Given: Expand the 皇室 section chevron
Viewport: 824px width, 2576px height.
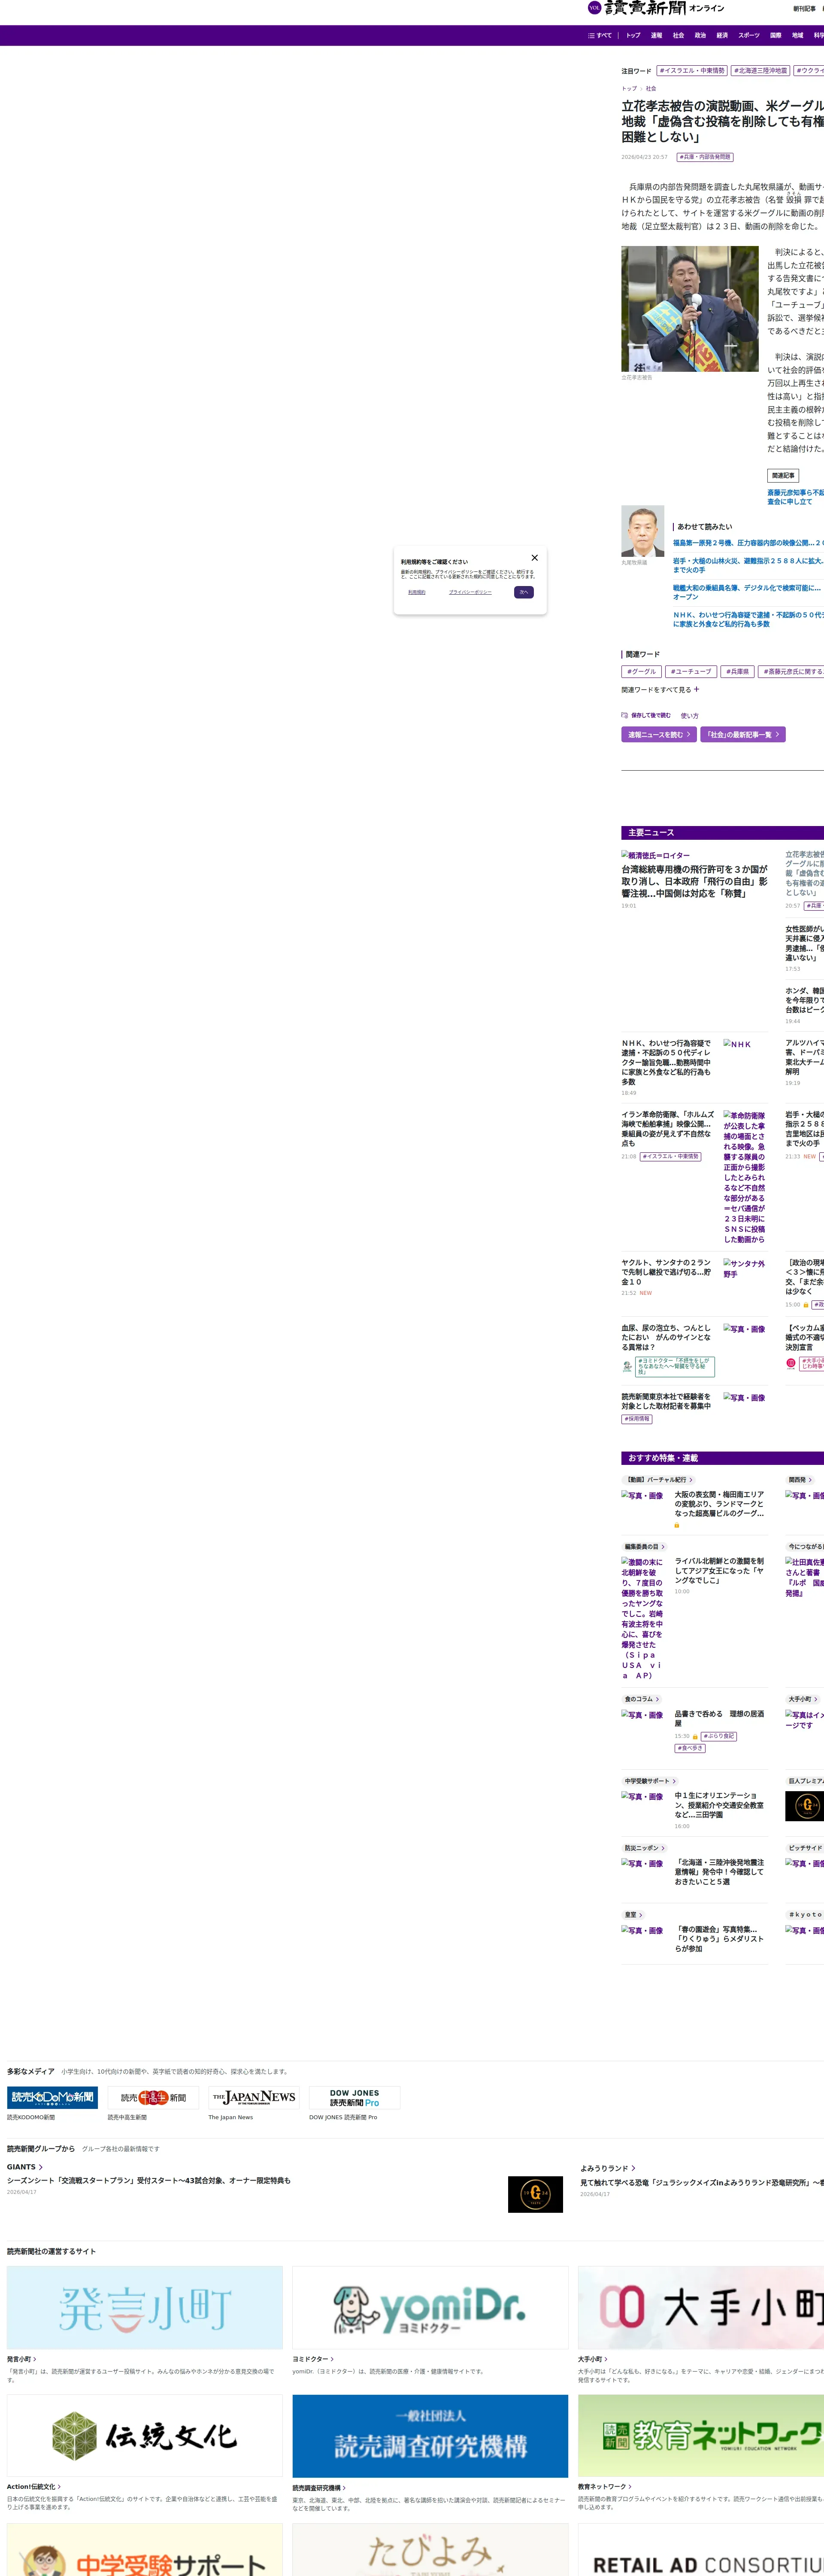Looking at the screenshot, I should click(641, 1915).
